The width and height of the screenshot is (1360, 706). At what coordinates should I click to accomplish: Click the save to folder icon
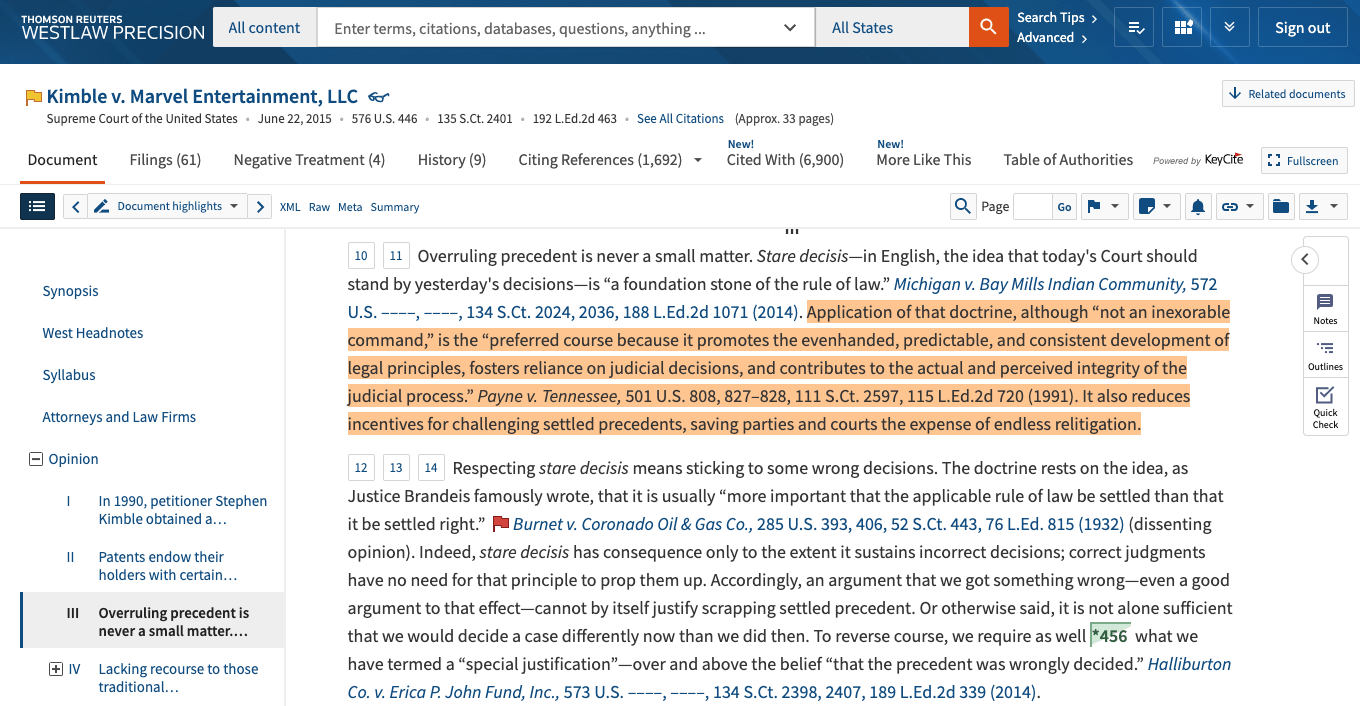pyautogui.click(x=1280, y=207)
